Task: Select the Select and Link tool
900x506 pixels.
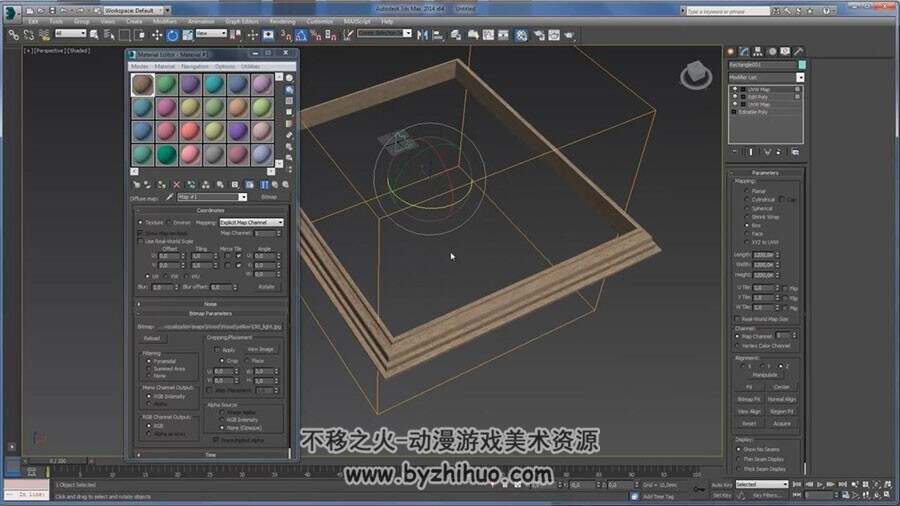Action: [13, 35]
